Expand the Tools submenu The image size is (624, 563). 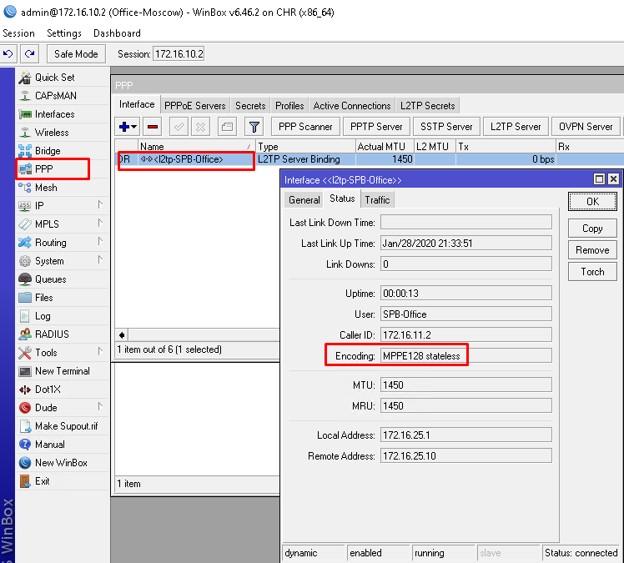point(100,351)
